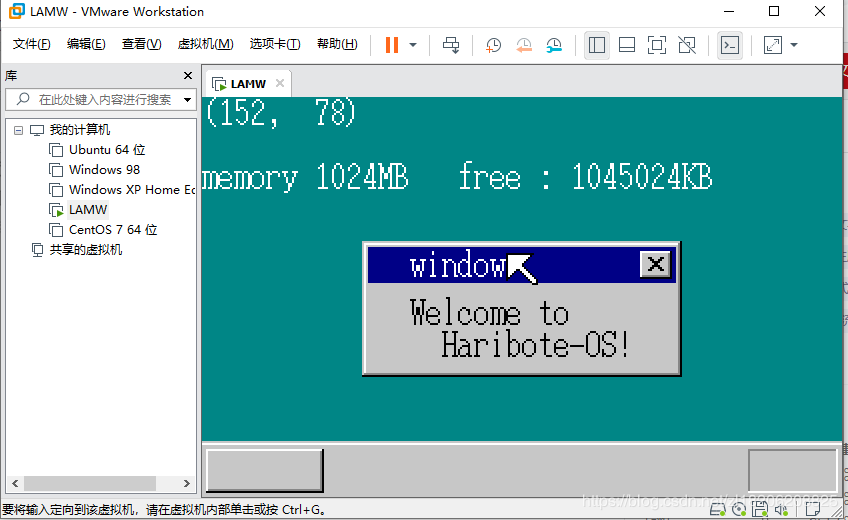This screenshot has height=520, width=848.
Task: Open the 编辑(E) menu
Action: (86, 44)
